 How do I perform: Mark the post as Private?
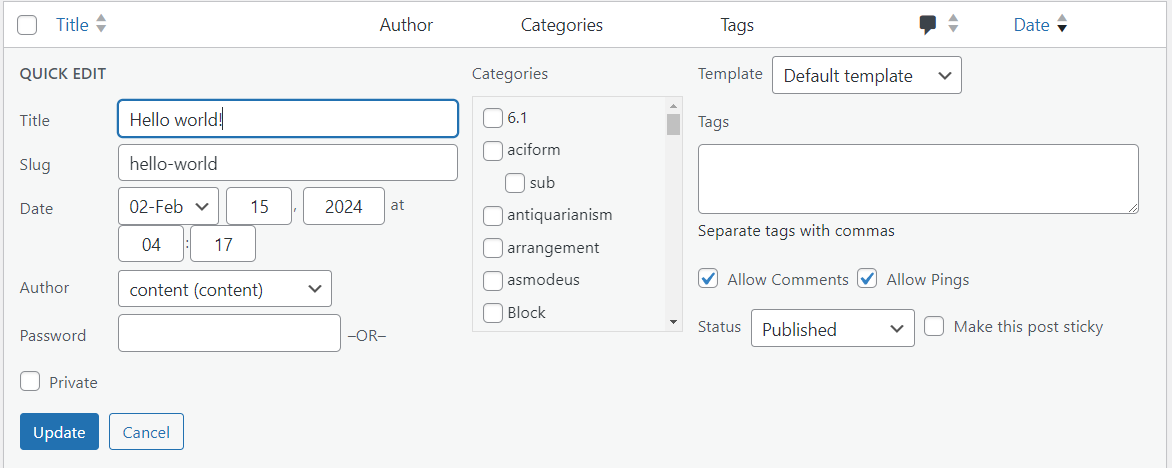[x=30, y=382]
